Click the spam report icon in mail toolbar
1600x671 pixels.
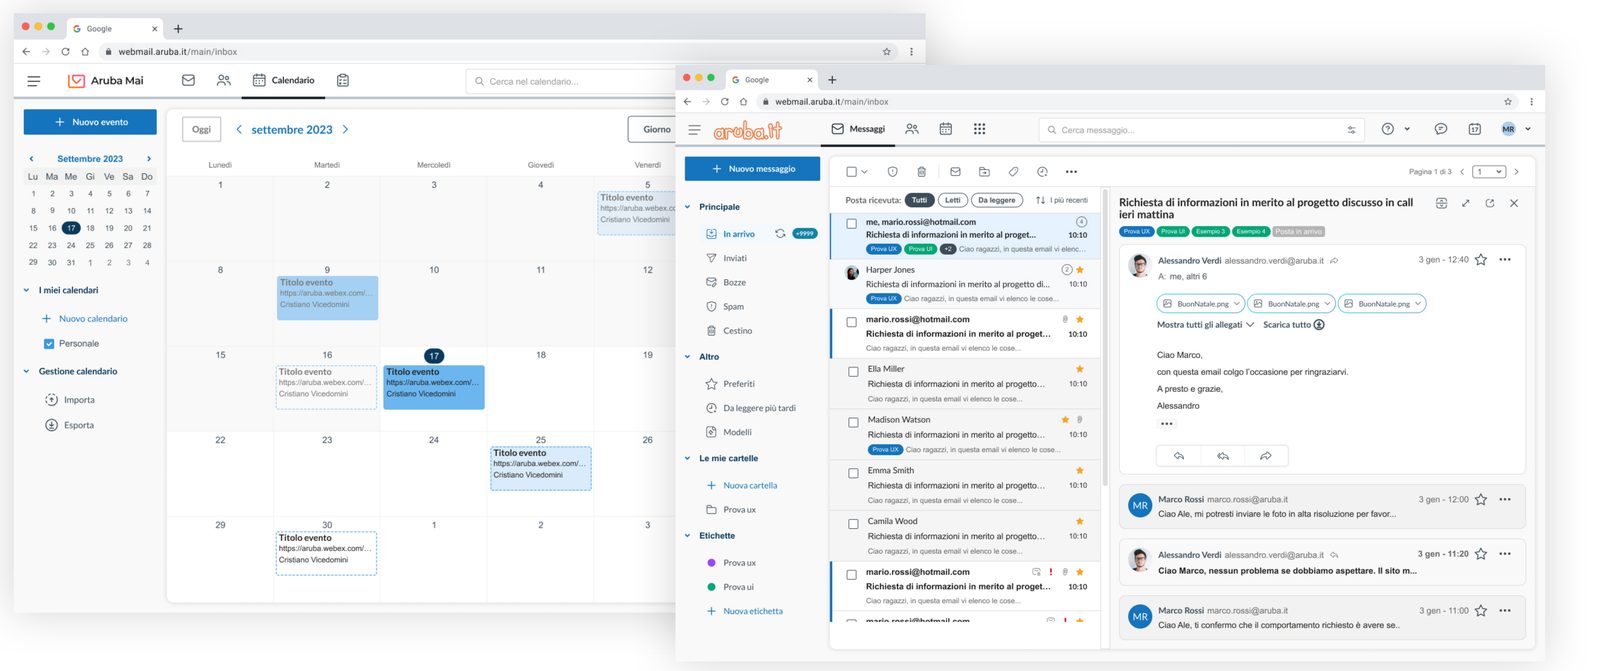[x=893, y=172]
